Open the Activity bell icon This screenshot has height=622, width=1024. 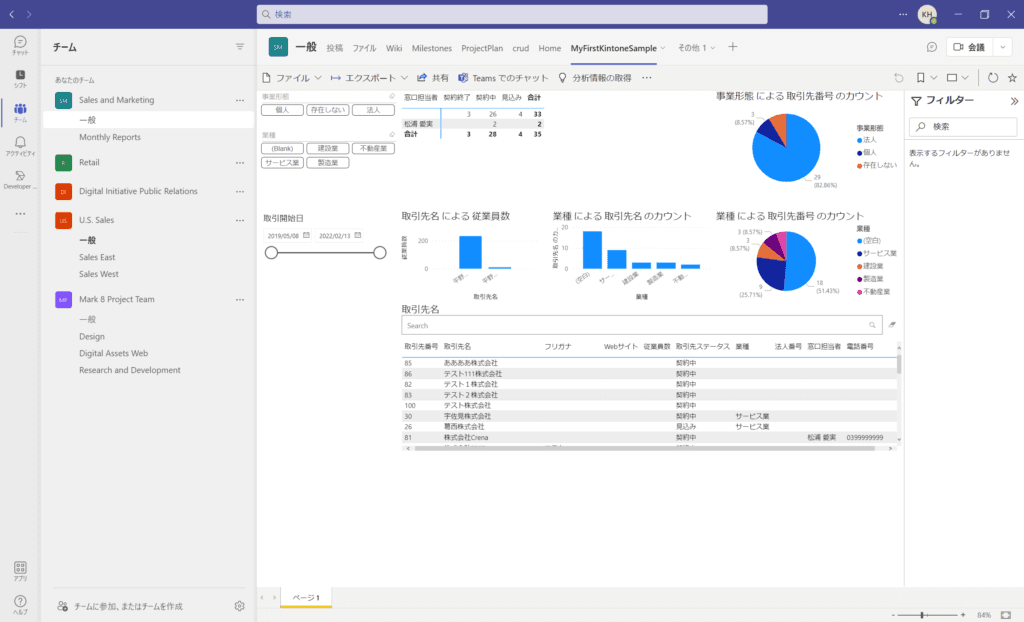[20, 146]
